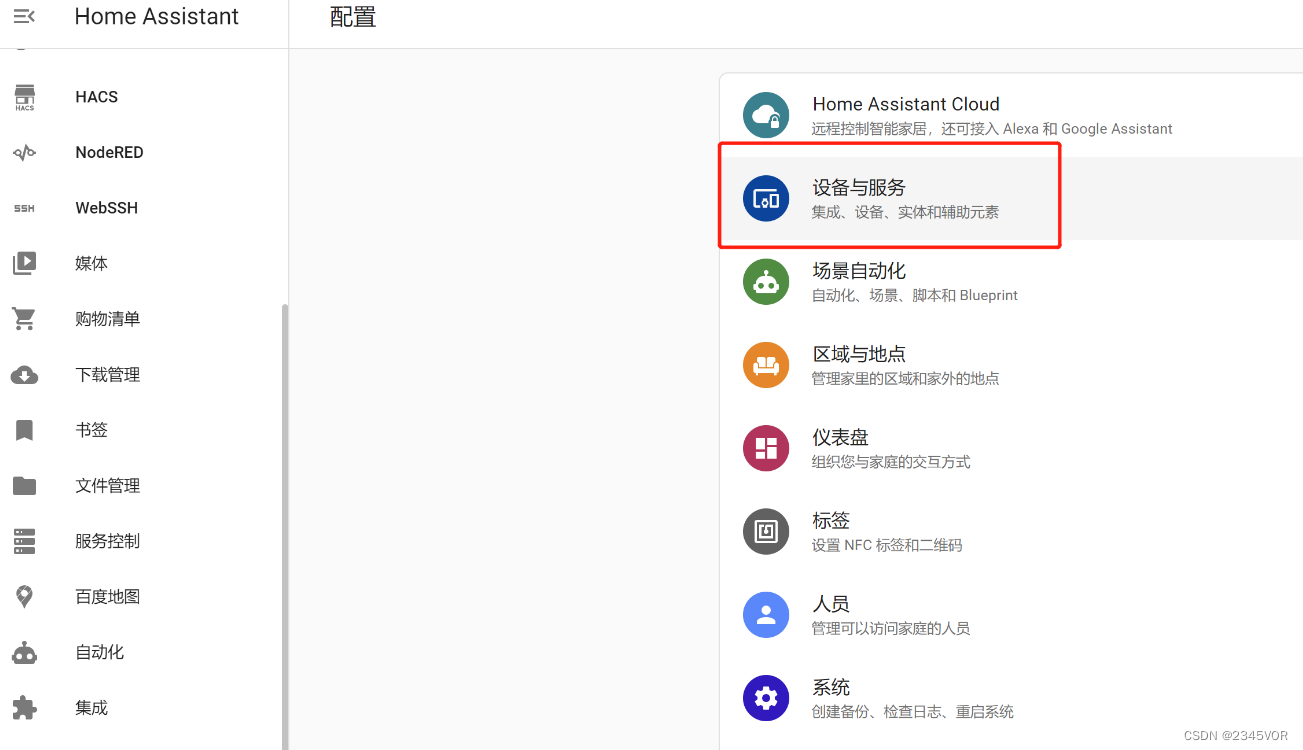Image resolution: width=1303 pixels, height=750 pixels.
Task: Open the shopping cart icon for 购物清单
Action: coord(24,319)
